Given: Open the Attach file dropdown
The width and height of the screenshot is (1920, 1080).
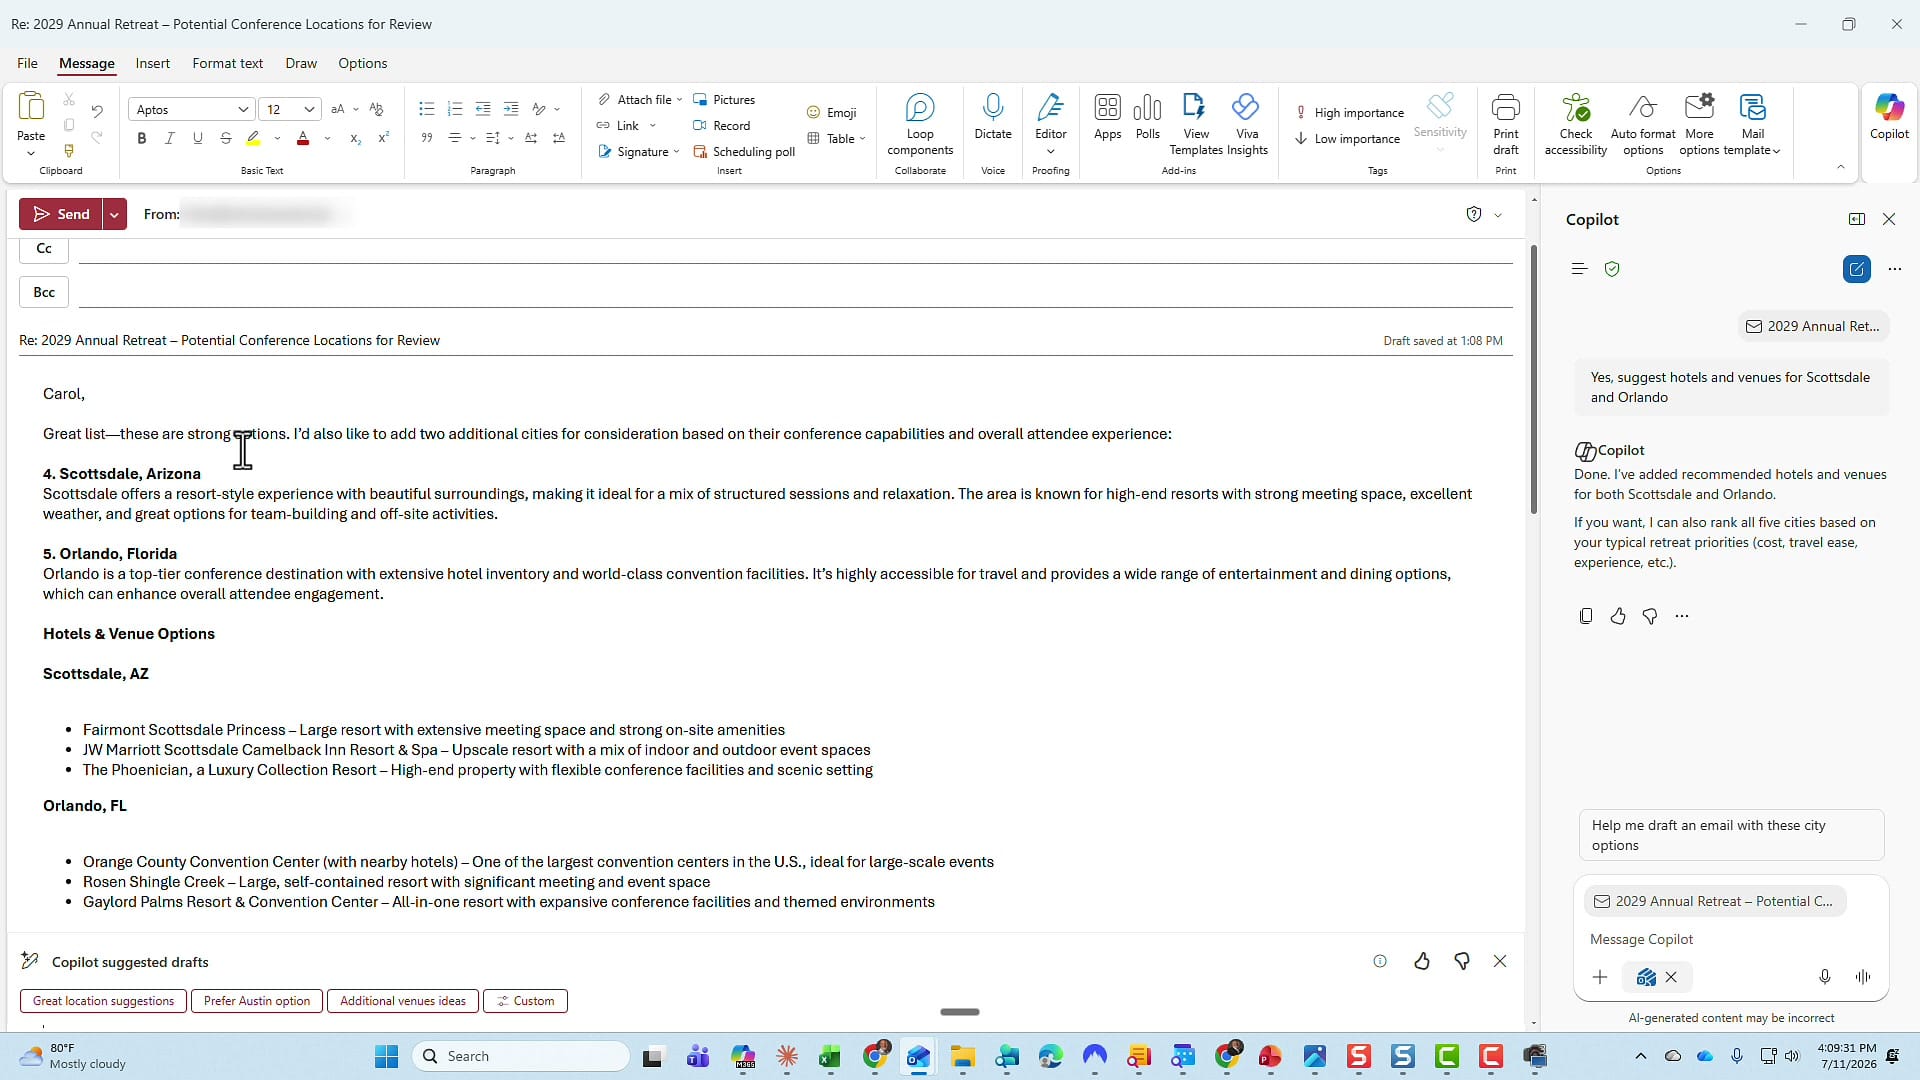Looking at the screenshot, I should (x=679, y=99).
